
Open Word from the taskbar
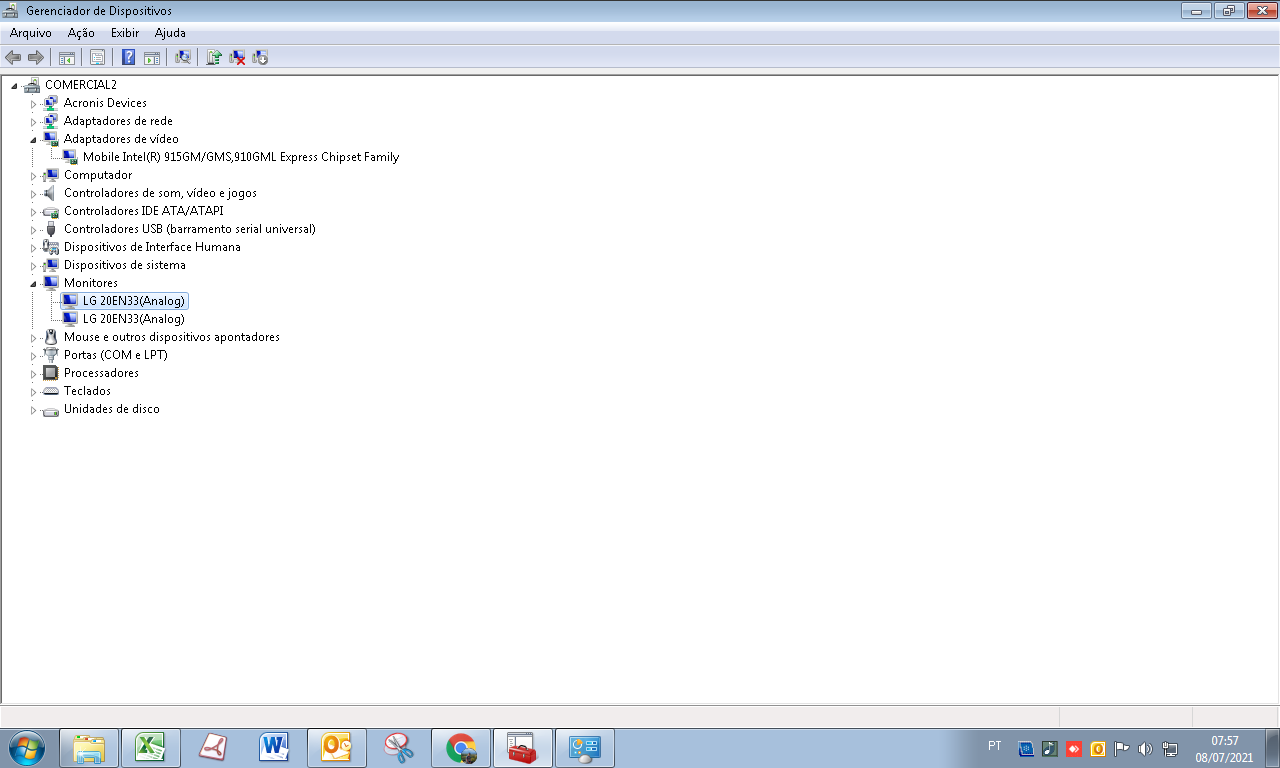coord(275,748)
